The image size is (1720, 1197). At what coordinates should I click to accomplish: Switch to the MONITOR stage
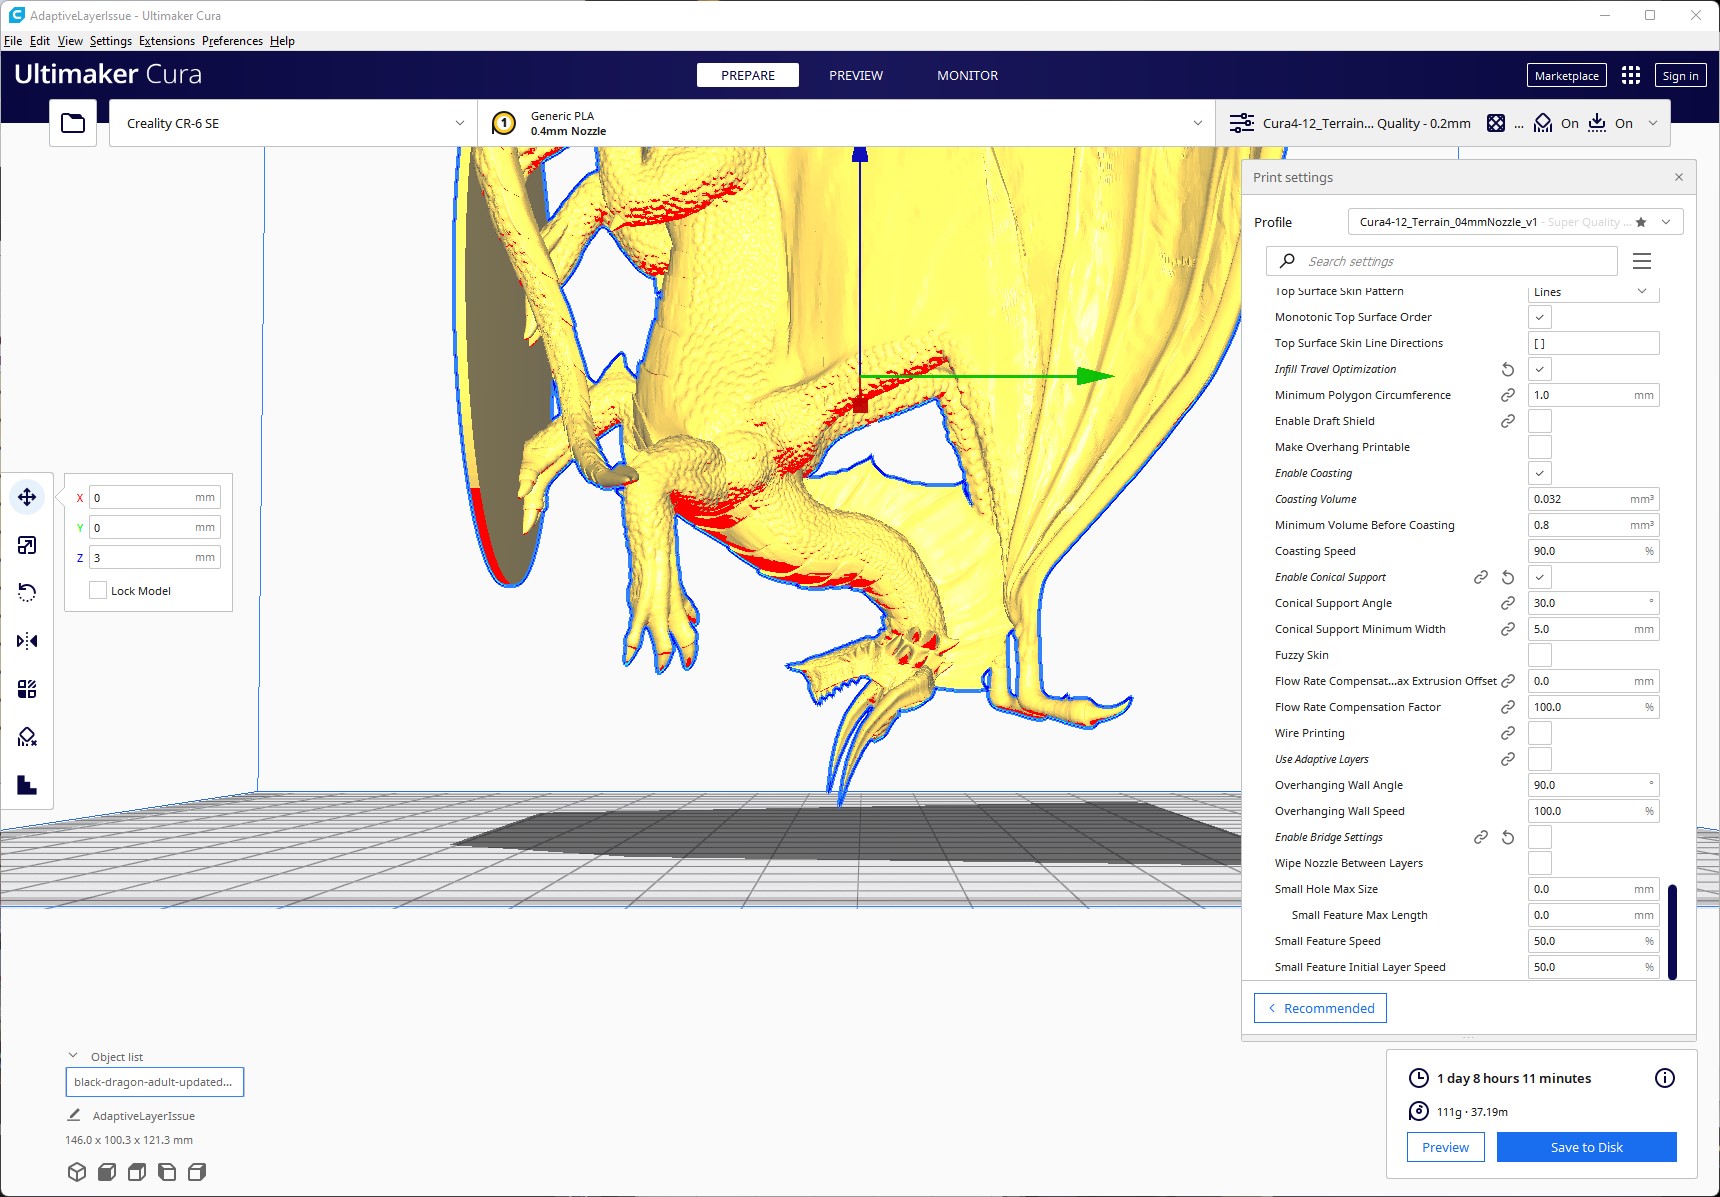[967, 75]
